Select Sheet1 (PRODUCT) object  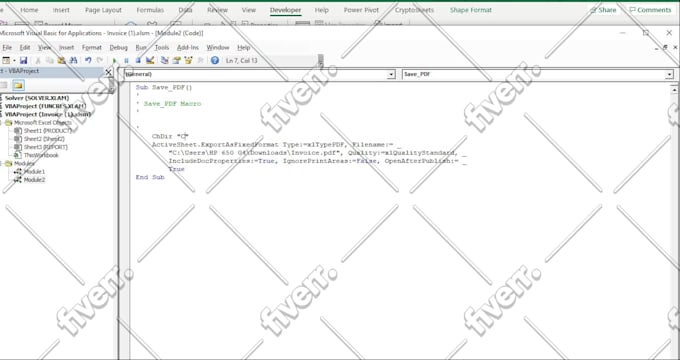point(47,131)
